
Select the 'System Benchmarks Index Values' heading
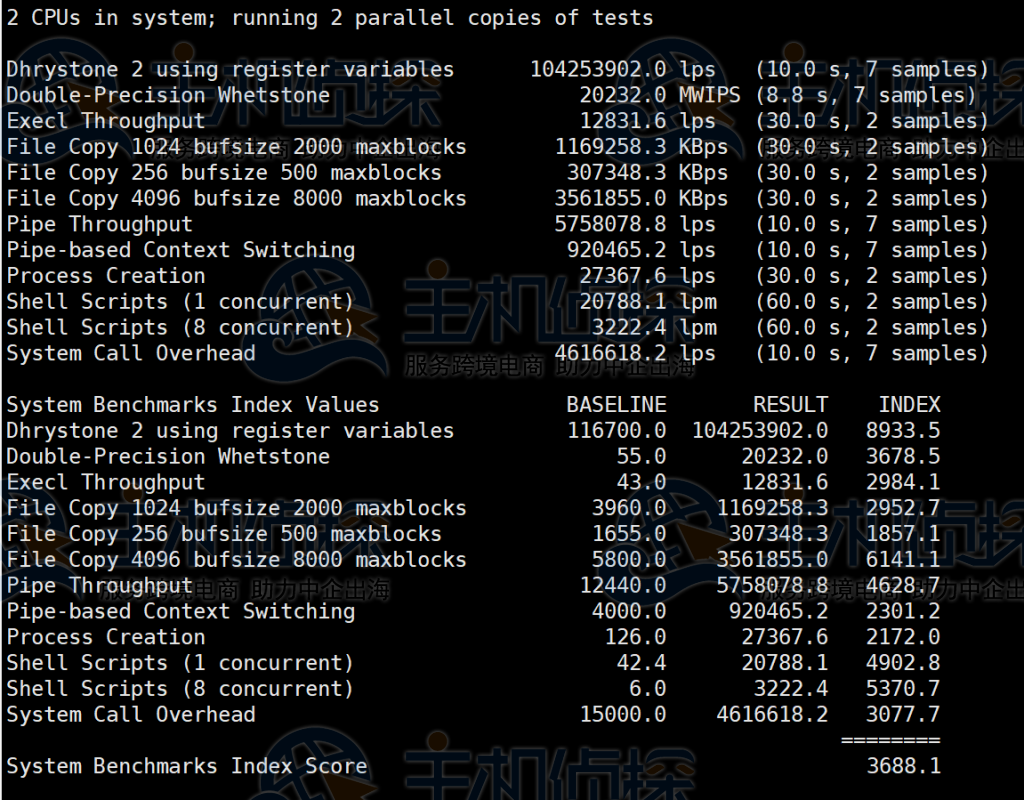193,405
